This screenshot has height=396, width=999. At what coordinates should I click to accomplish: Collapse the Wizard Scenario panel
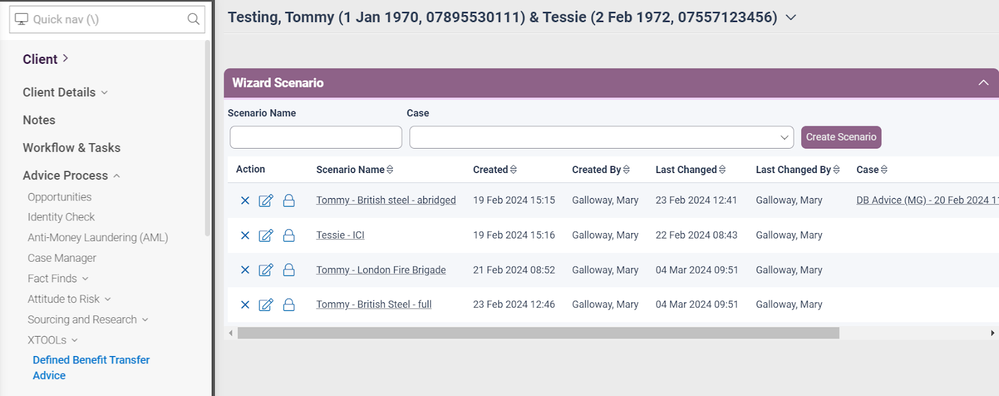point(983,83)
